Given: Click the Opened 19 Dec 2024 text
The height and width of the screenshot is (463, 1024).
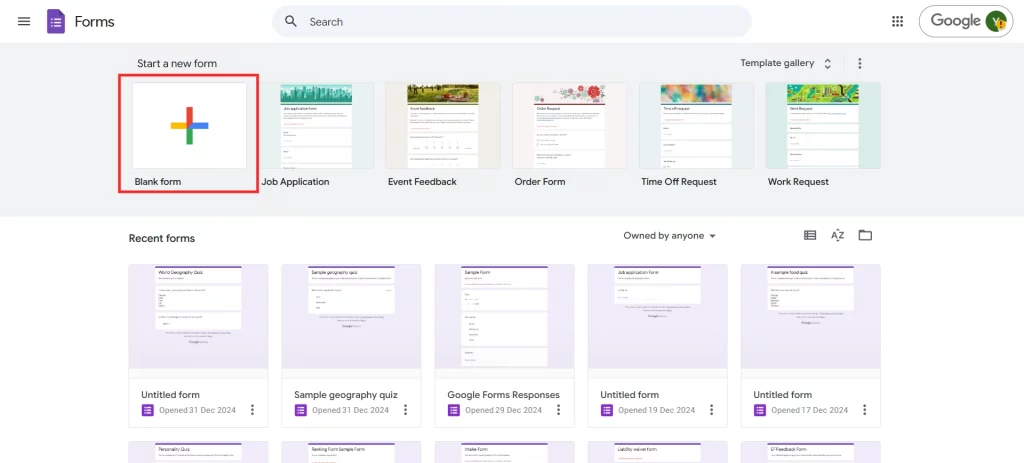Looking at the screenshot, I should pos(656,410).
